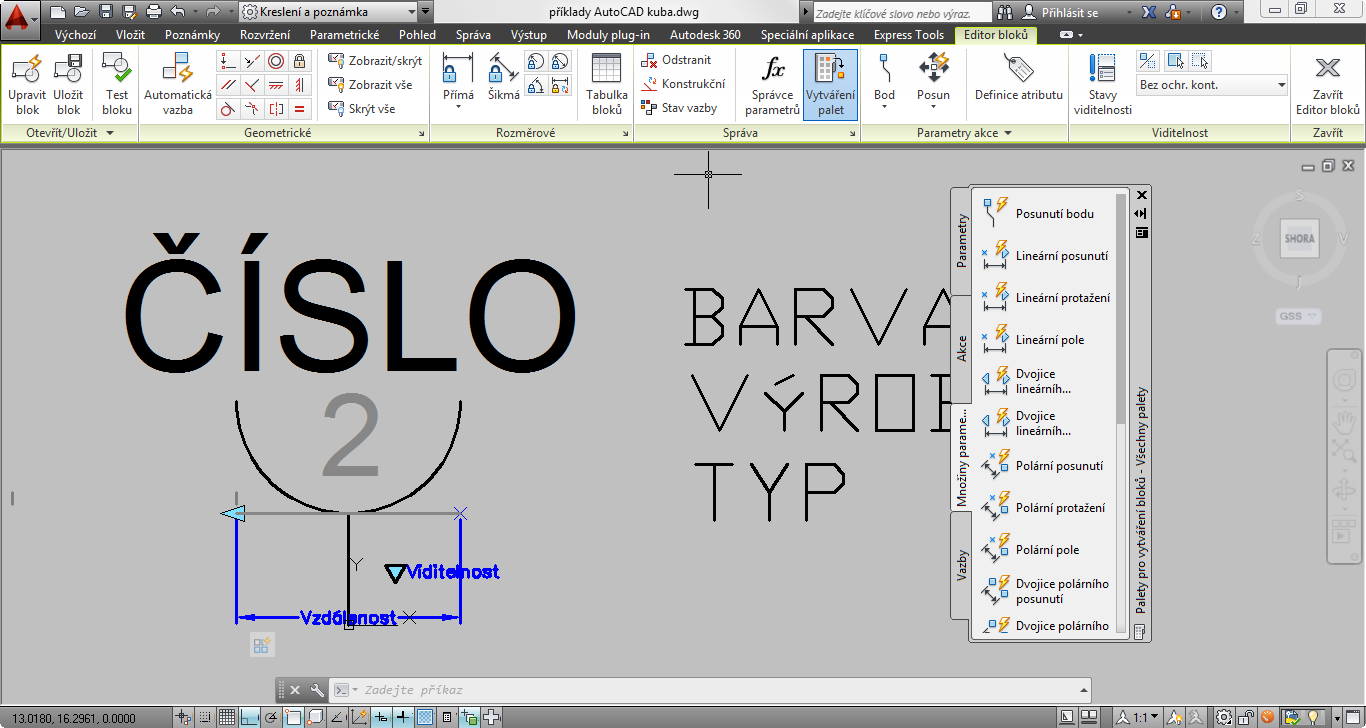Viewport: 1366px width, 728px height.
Task: Click the Přihlásit se sign-in button
Action: click(x=1061, y=12)
